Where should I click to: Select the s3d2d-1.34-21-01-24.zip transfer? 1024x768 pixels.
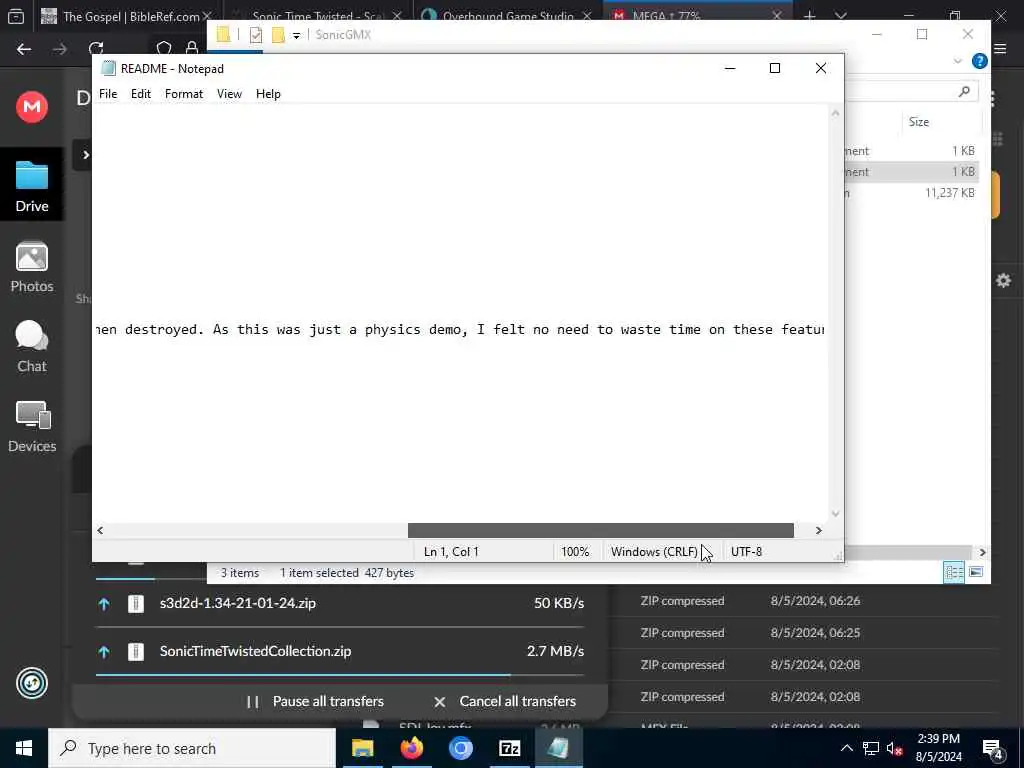340,603
